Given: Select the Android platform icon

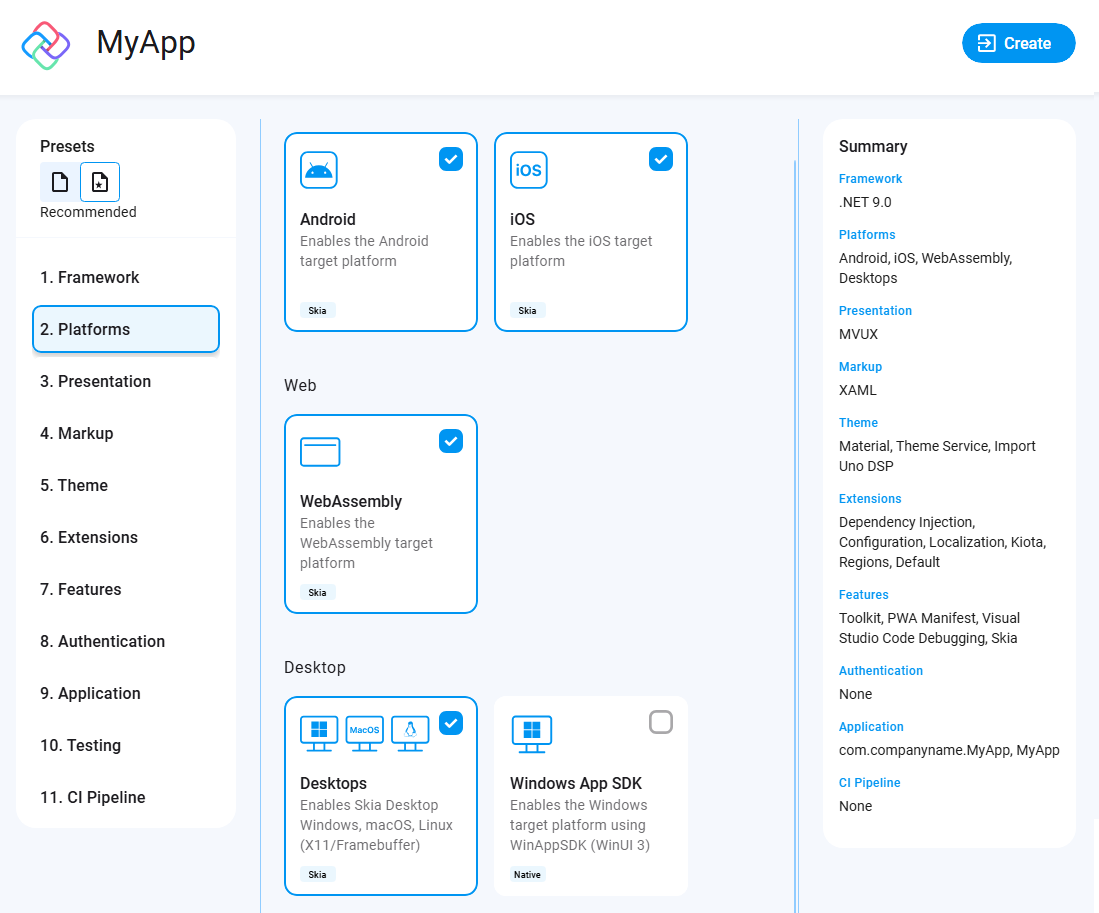Looking at the screenshot, I should coord(318,170).
